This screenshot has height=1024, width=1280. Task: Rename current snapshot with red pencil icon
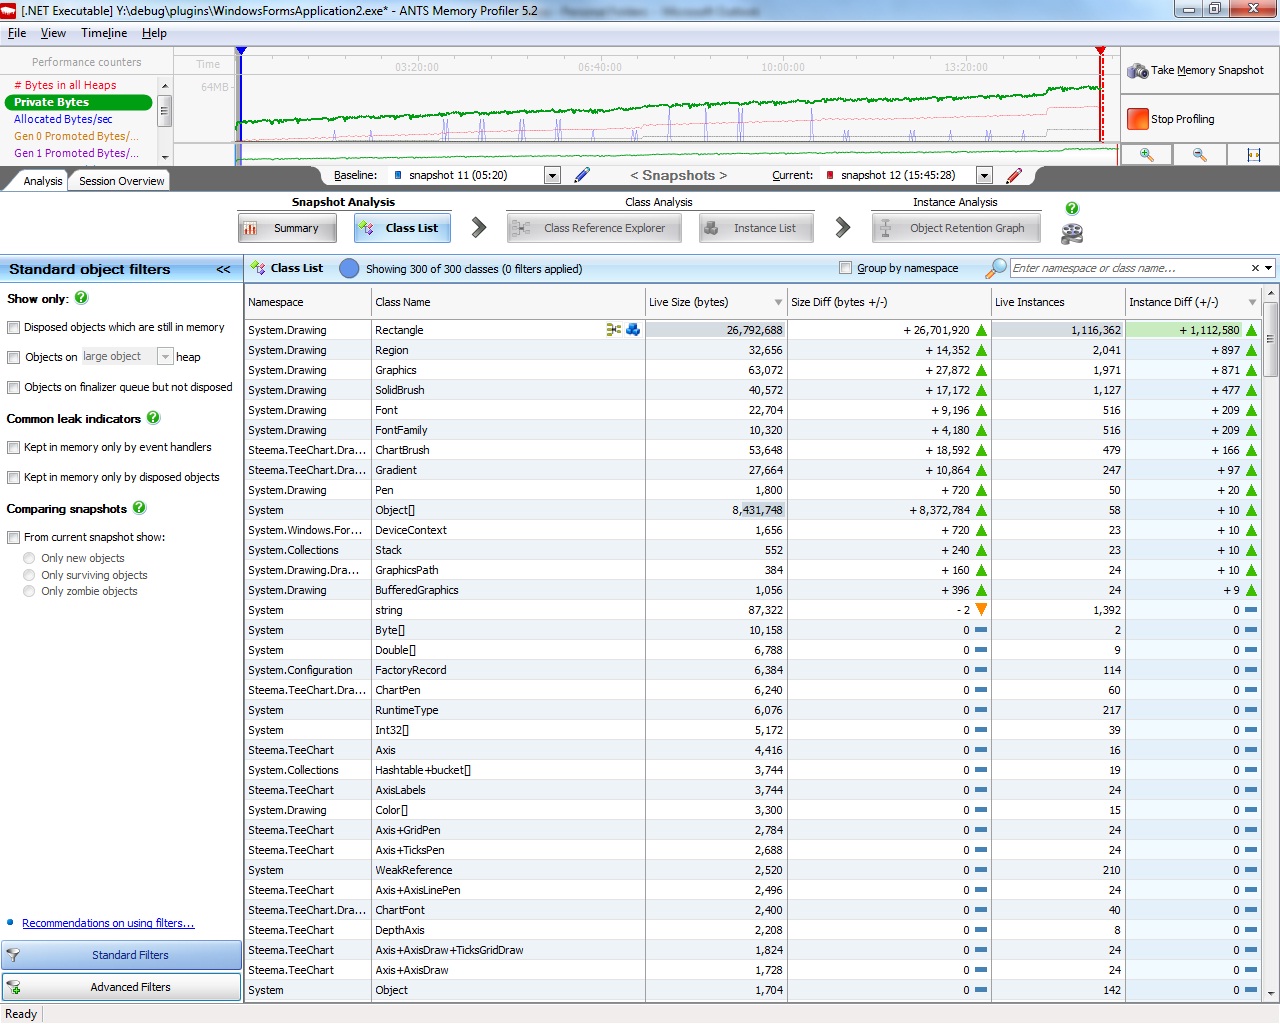(1014, 175)
